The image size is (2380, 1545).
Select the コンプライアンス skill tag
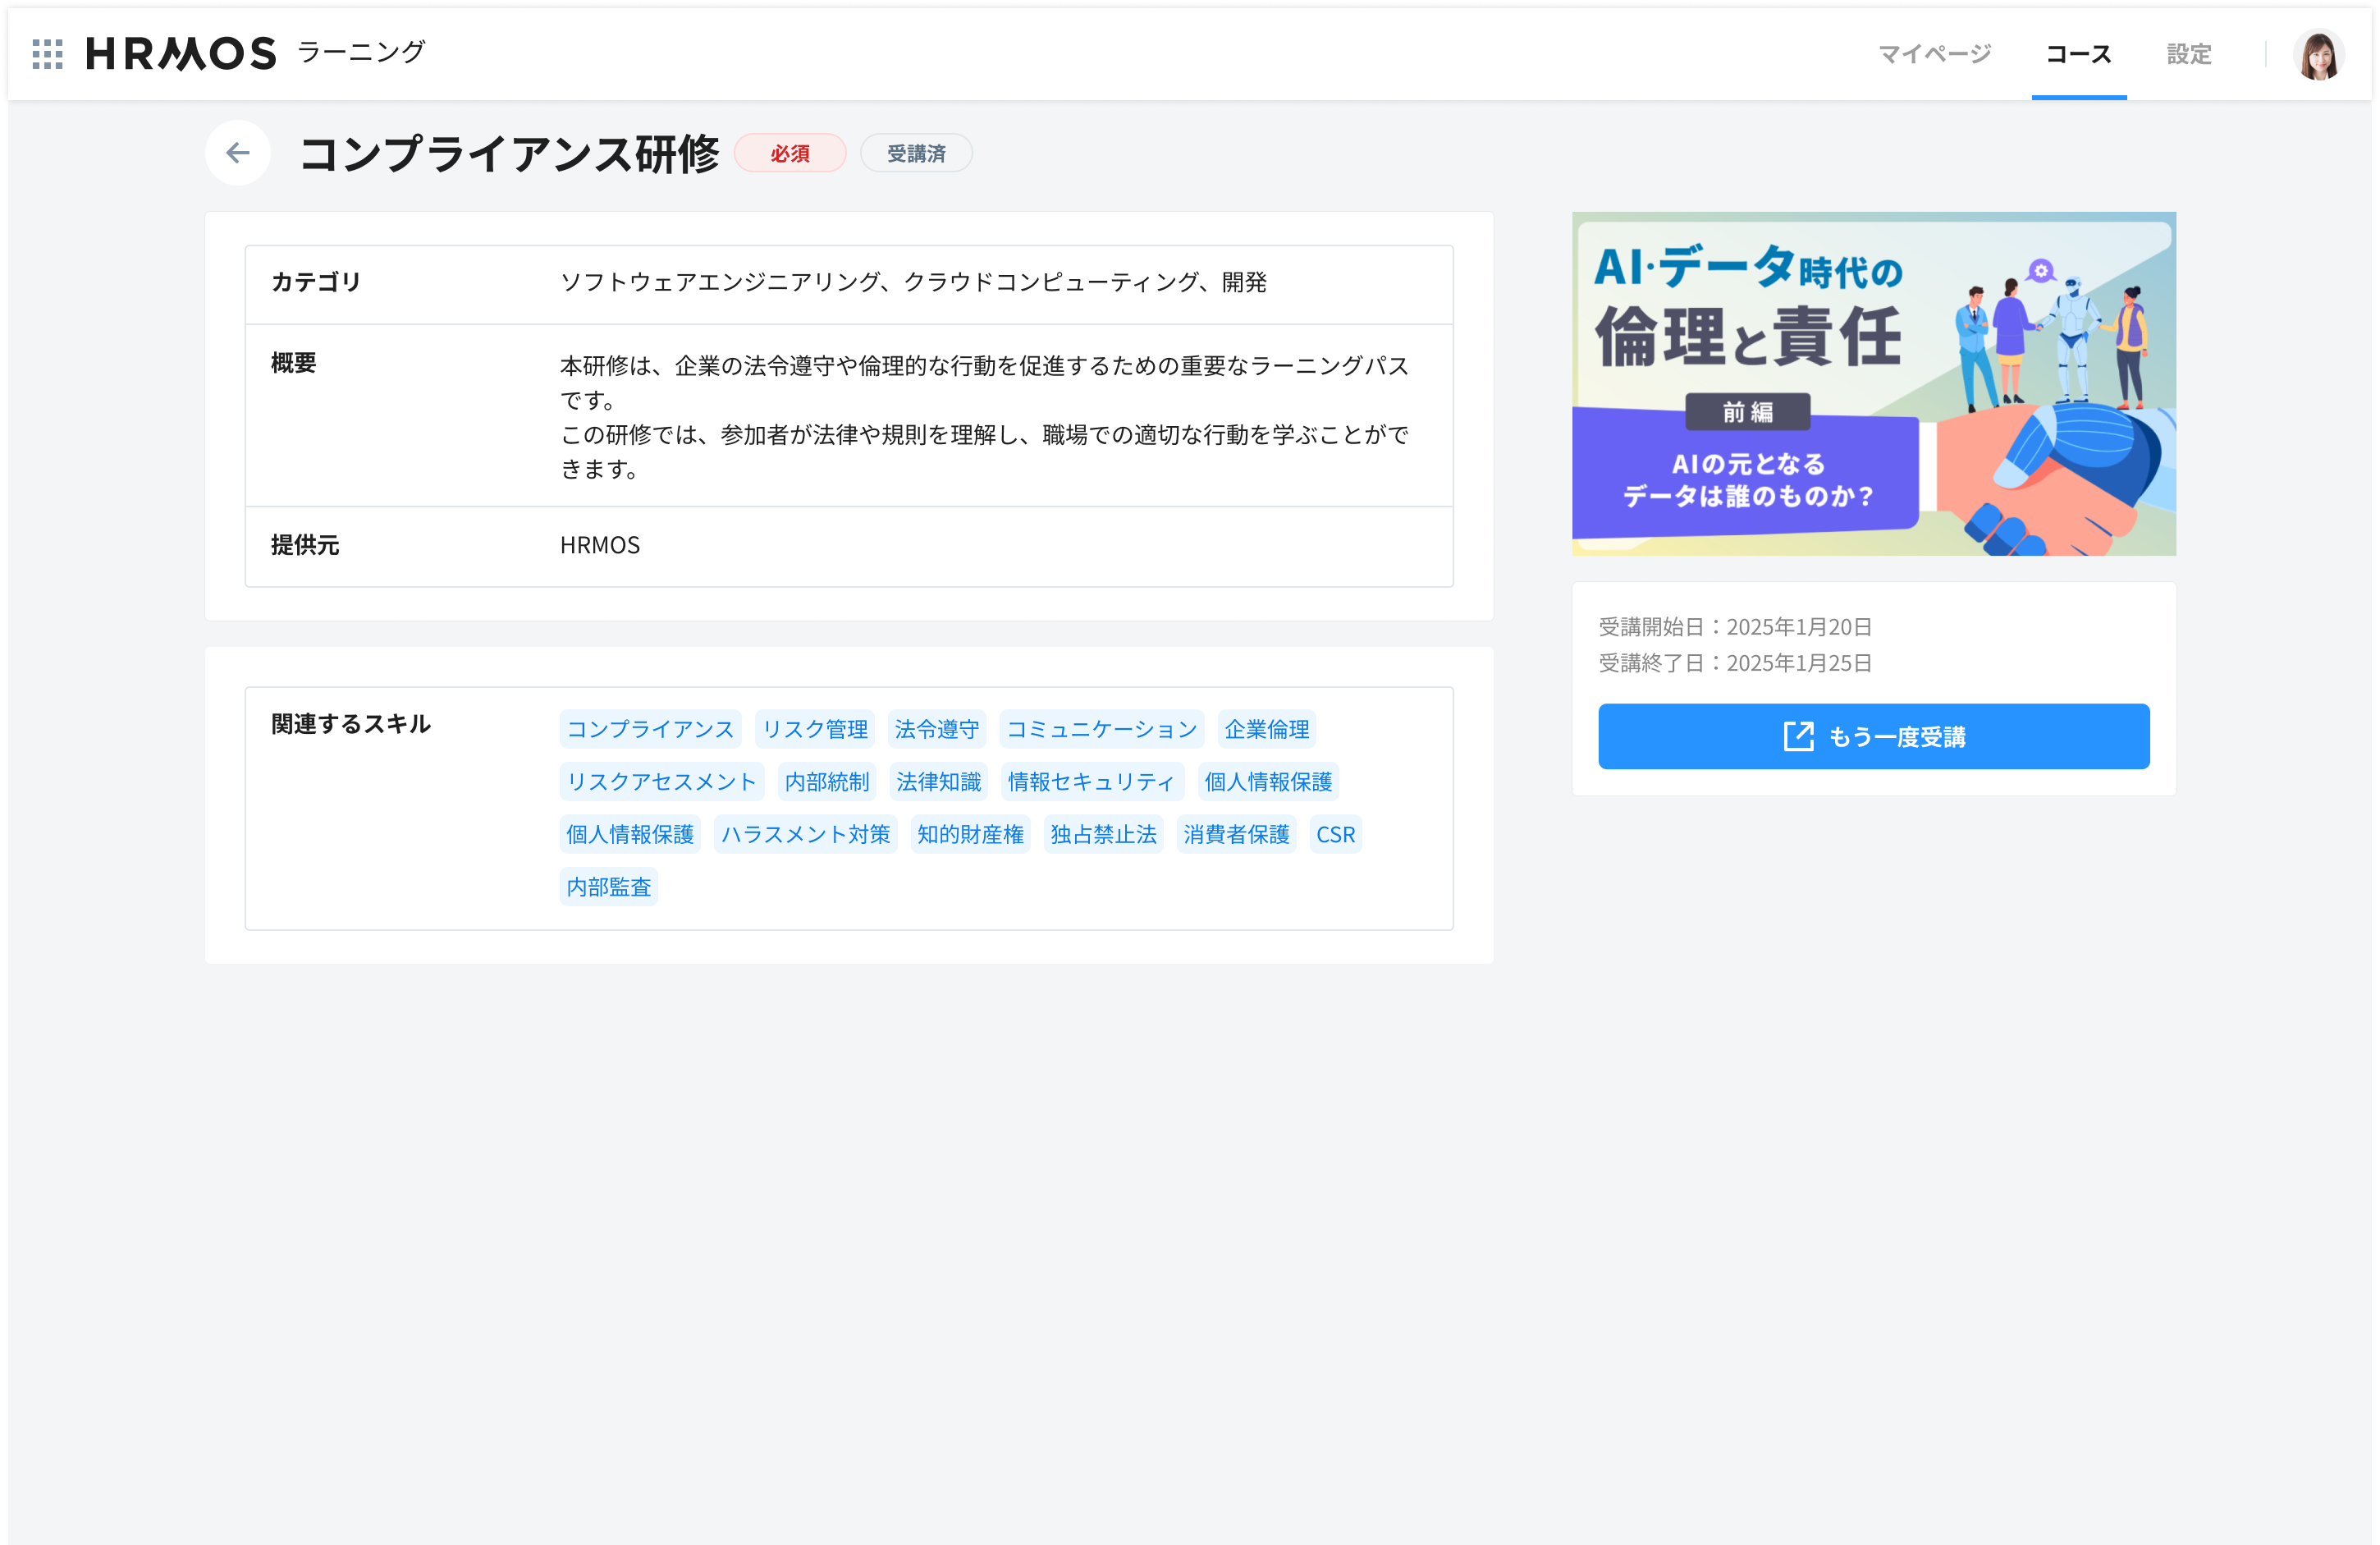[x=650, y=730]
